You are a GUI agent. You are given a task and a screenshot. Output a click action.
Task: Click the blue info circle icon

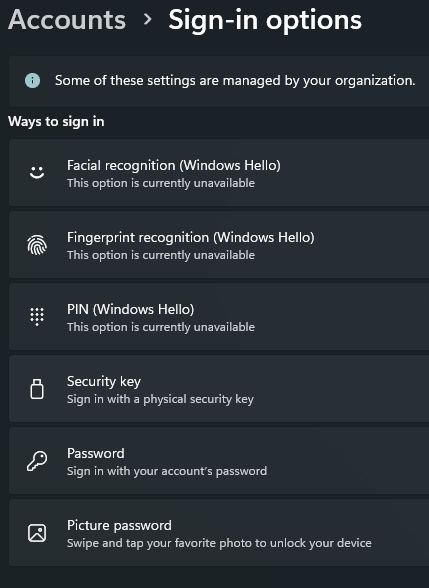33,81
